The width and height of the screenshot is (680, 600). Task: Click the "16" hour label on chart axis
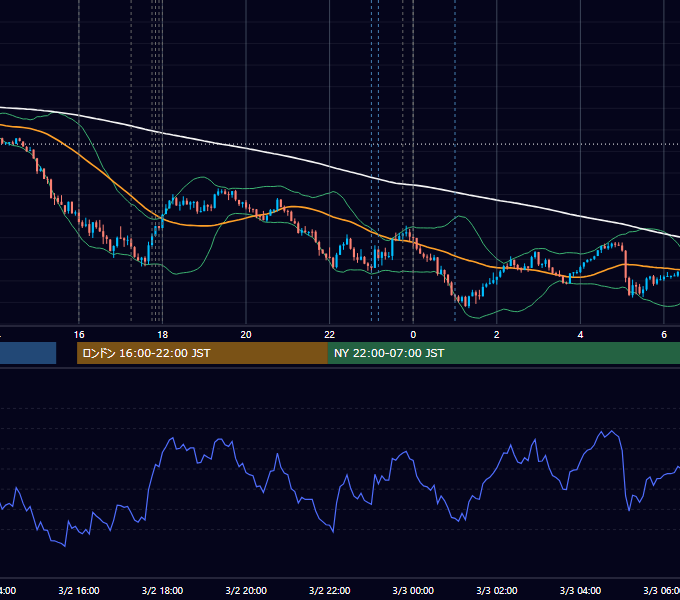79,335
